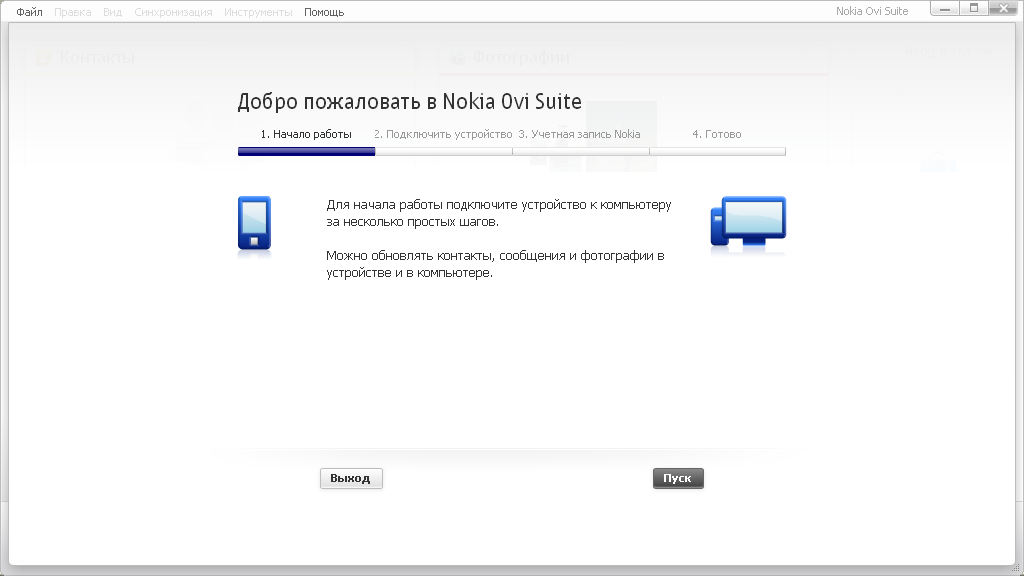This screenshot has width=1024, height=576.
Task: Open the Инструменты menu
Action: (x=258, y=12)
